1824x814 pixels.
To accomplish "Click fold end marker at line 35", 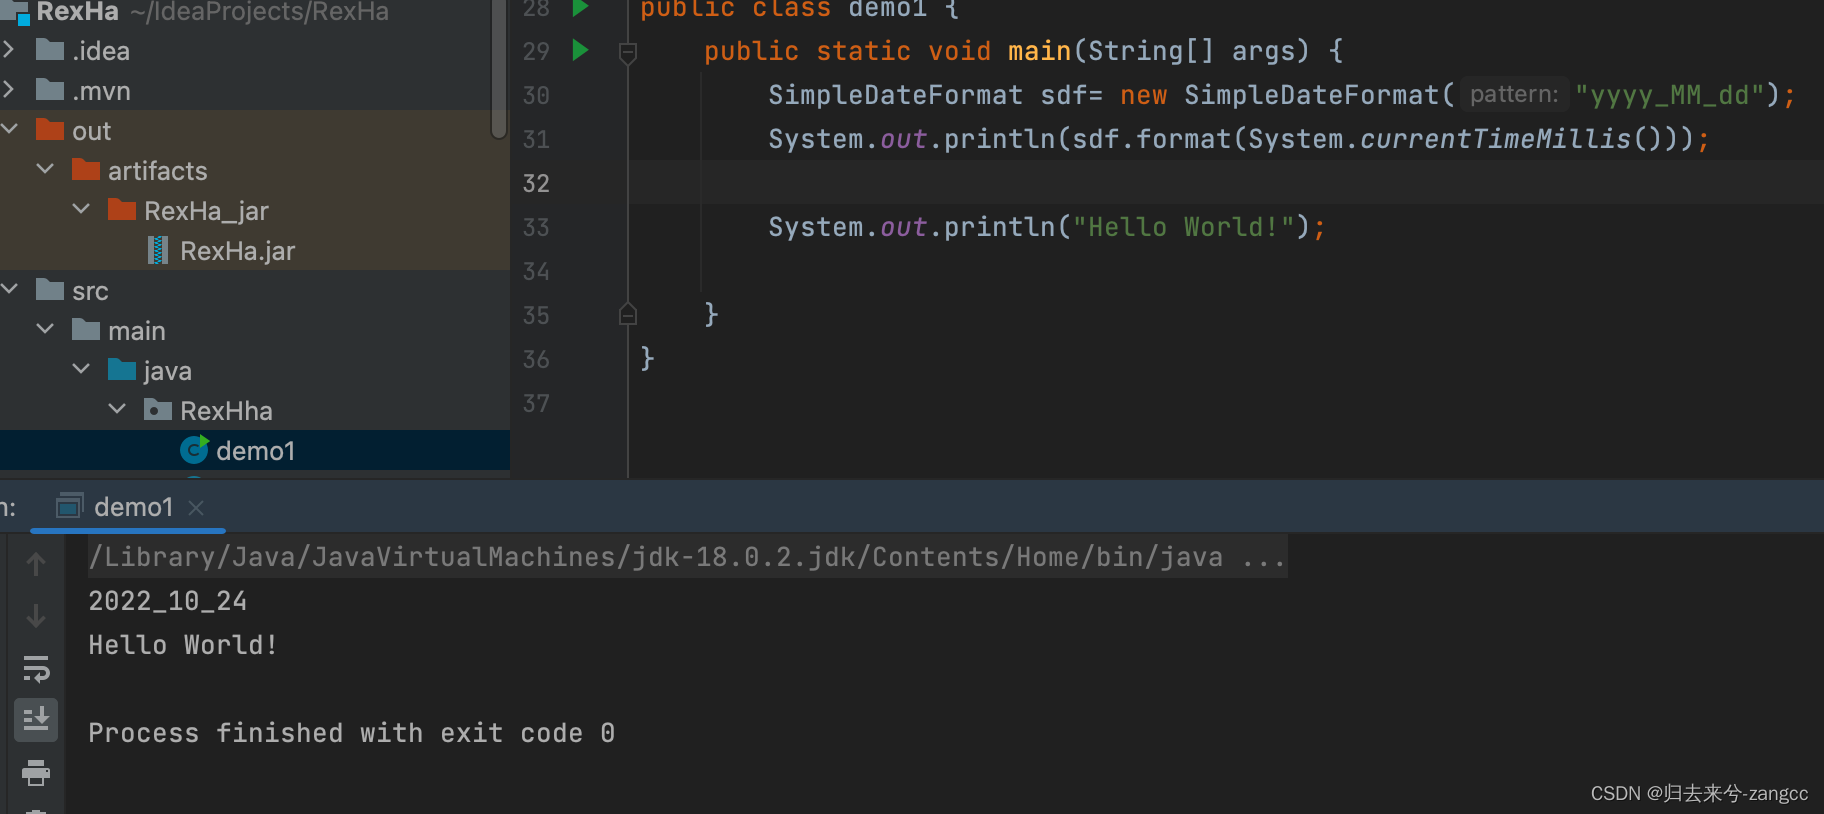I will point(628,314).
